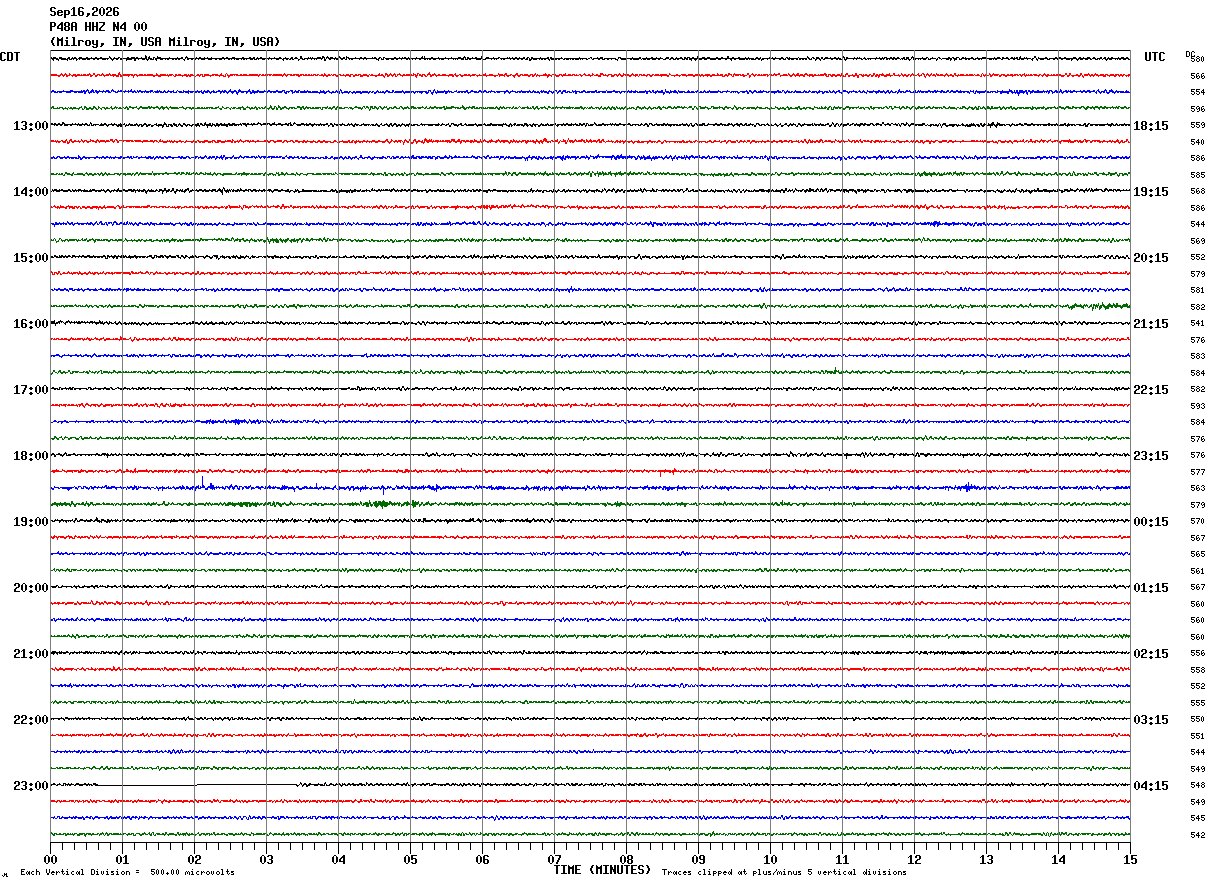Viewport: 1210px width, 886px height.
Task: Click the DC offset value 596
Action: pos(1197,108)
